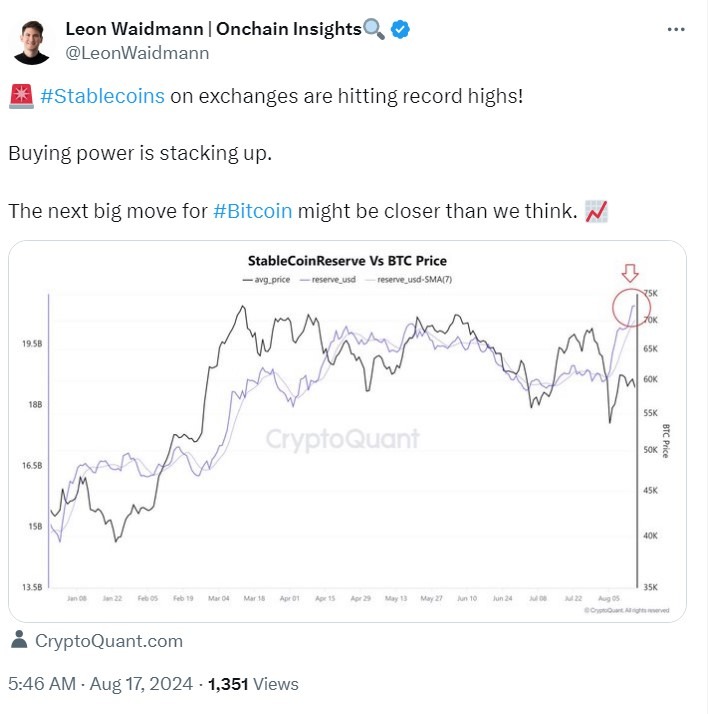Click the avg_price legend entry

point(265,280)
